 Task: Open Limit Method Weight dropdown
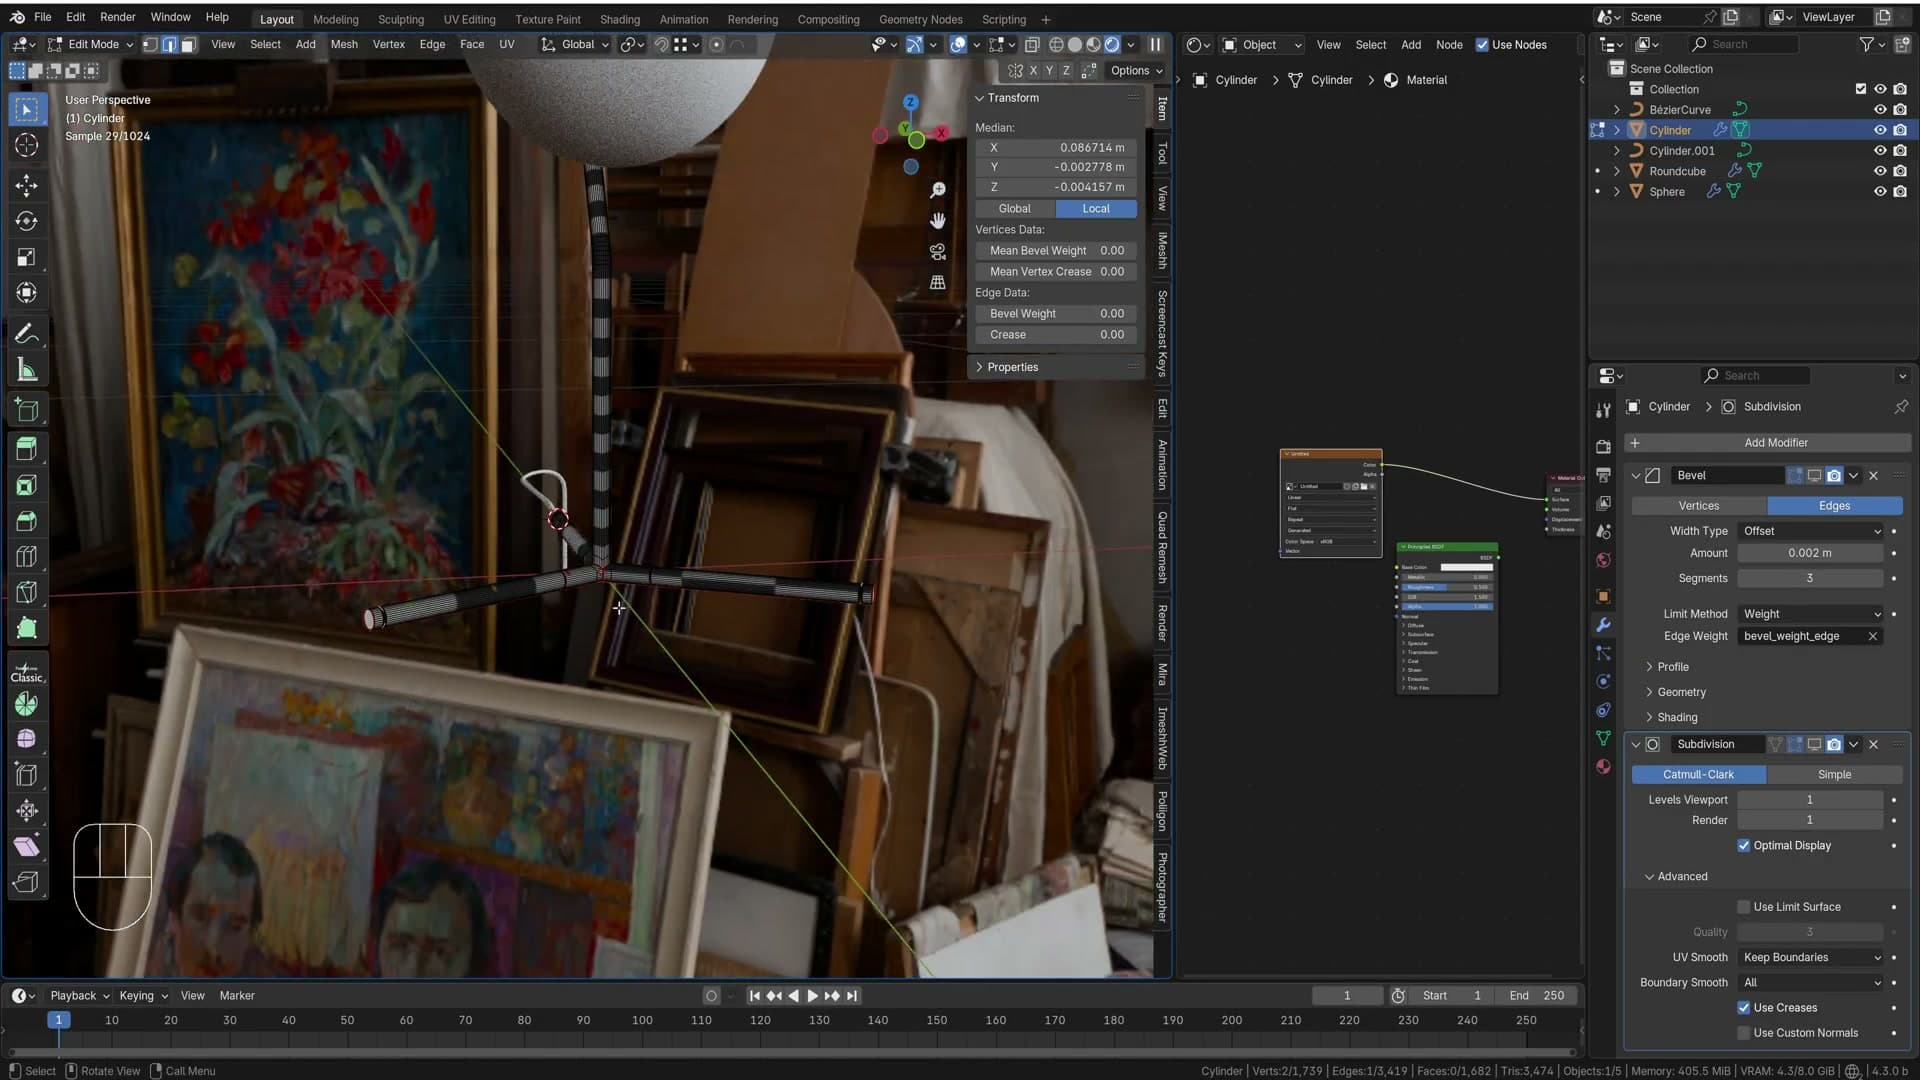1811,614
